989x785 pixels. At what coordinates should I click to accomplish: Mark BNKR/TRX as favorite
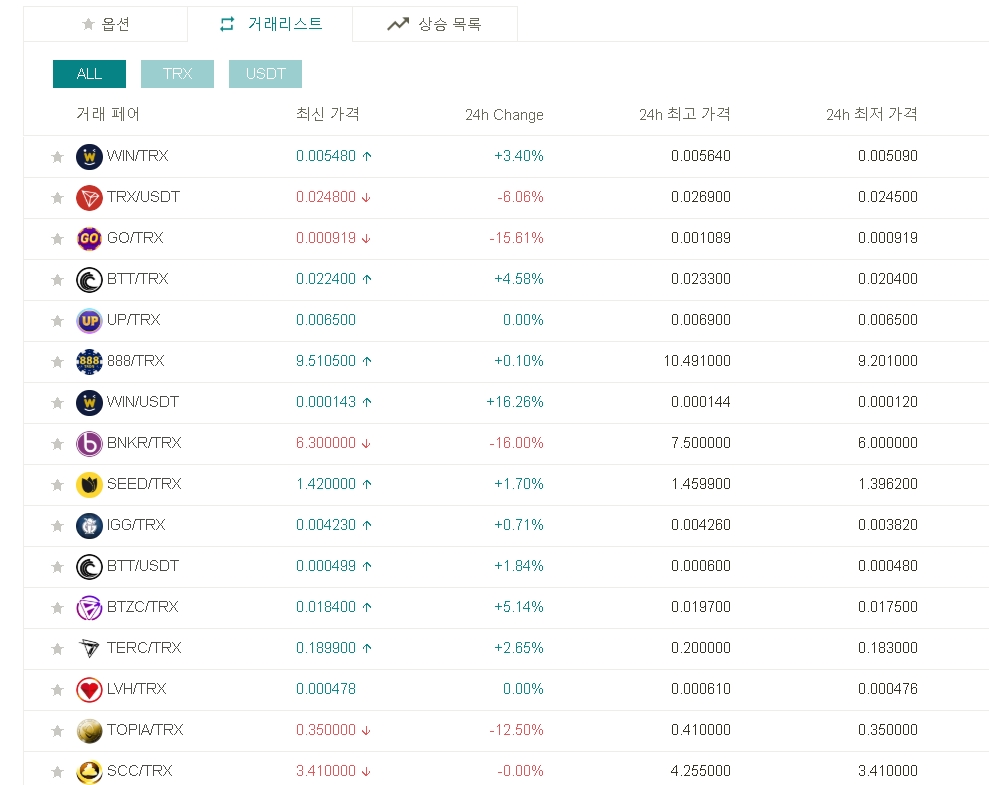[57, 443]
